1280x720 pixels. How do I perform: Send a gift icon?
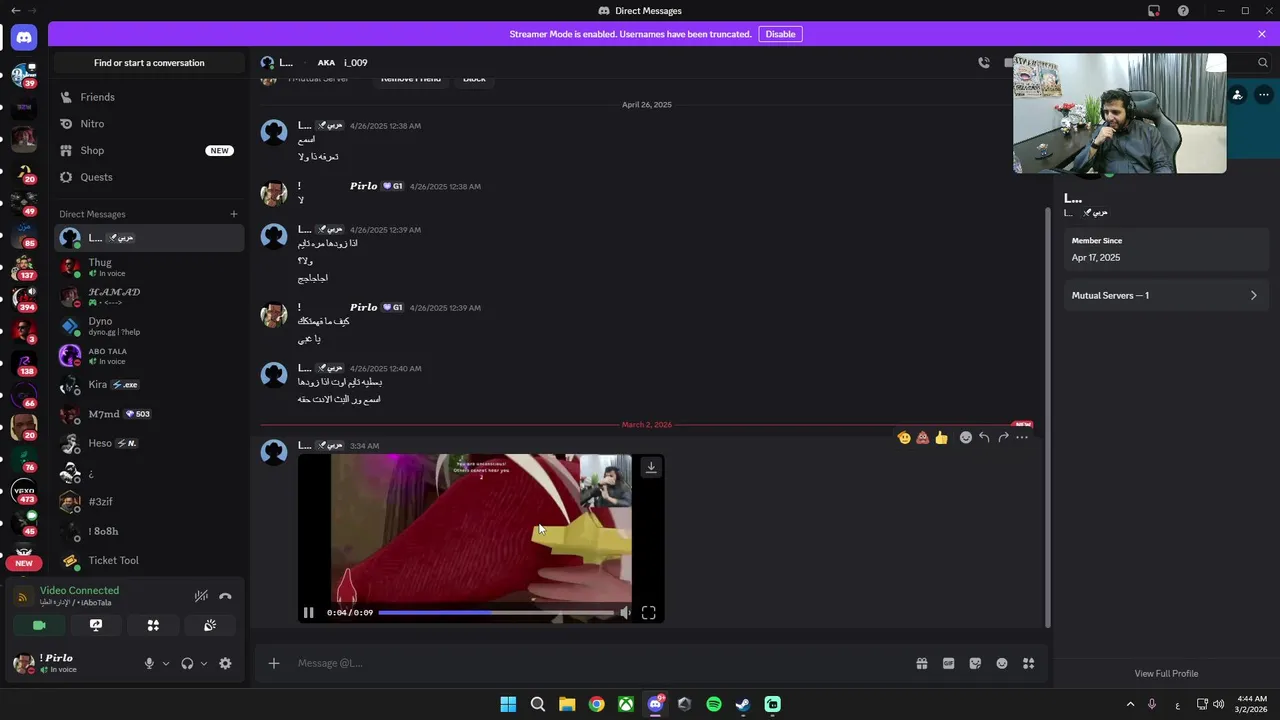921,663
